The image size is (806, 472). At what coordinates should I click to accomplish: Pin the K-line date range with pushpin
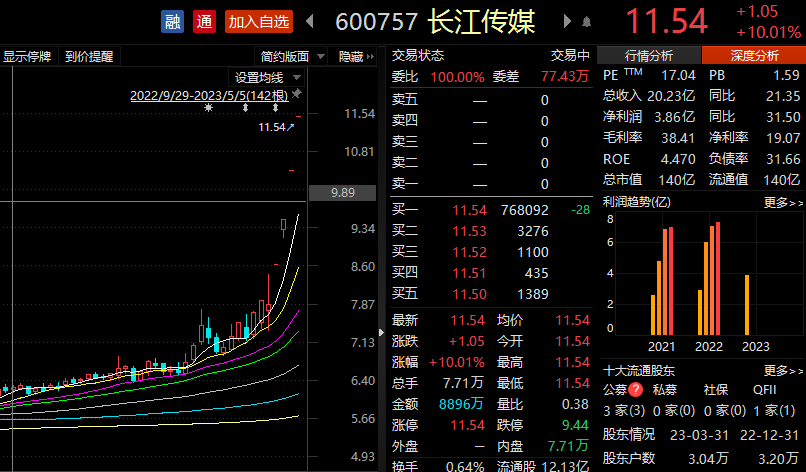[x=297, y=94]
